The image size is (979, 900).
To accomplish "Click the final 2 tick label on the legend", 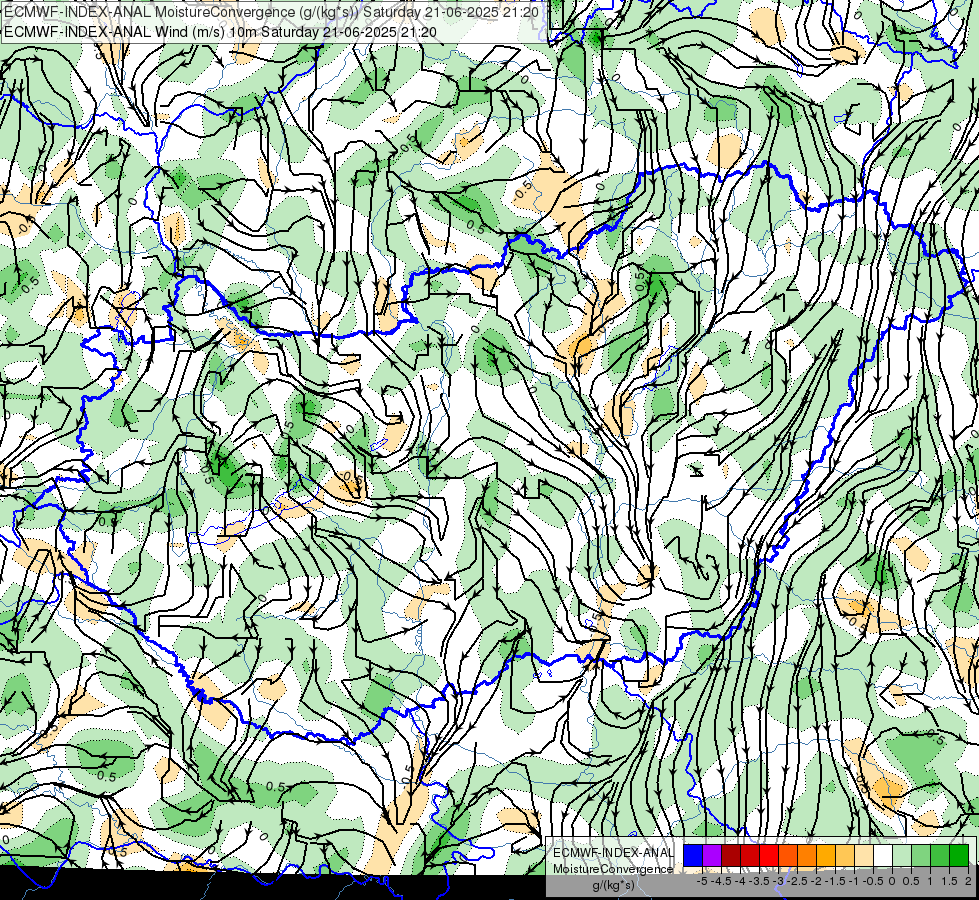I will tap(968, 881).
